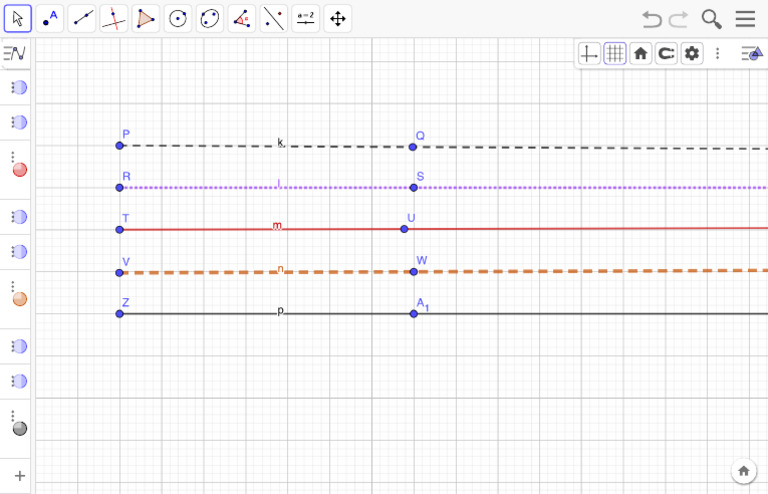
Task: Toggle visibility of the orange object circle
Action: [x=20, y=299]
